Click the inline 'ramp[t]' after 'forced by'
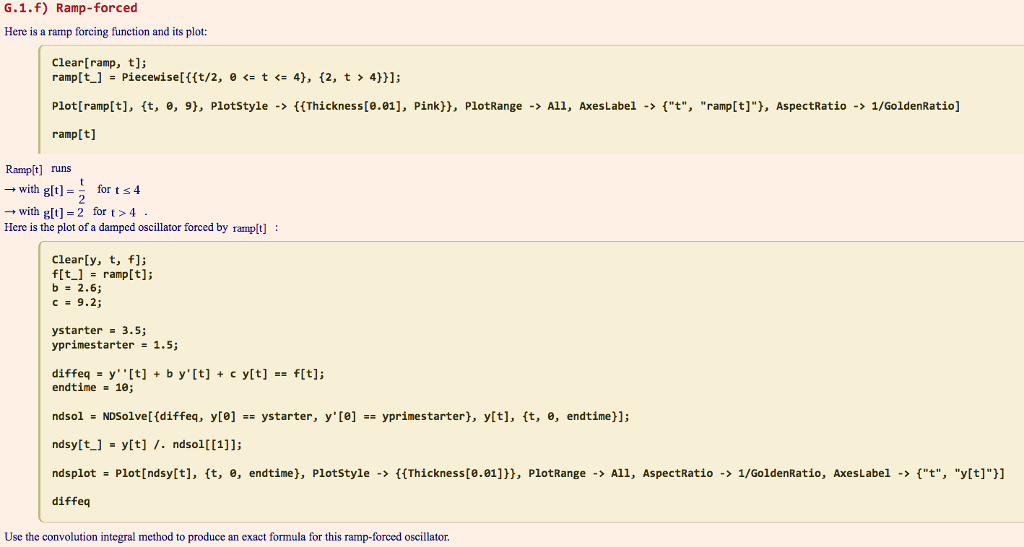 [x=249, y=228]
